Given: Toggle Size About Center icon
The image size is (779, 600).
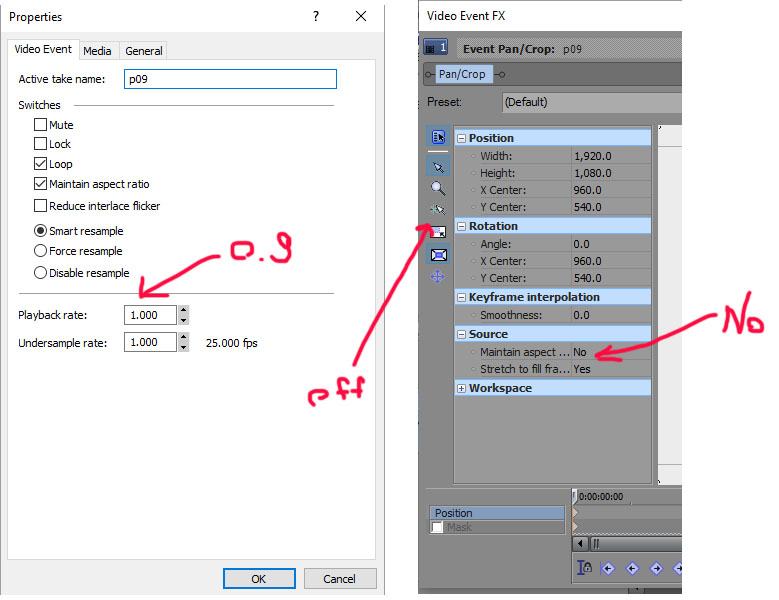Looking at the screenshot, I should tap(438, 255).
